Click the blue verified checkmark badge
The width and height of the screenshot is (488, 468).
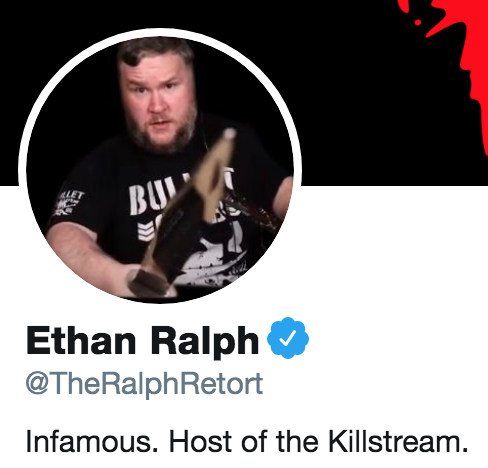288,338
